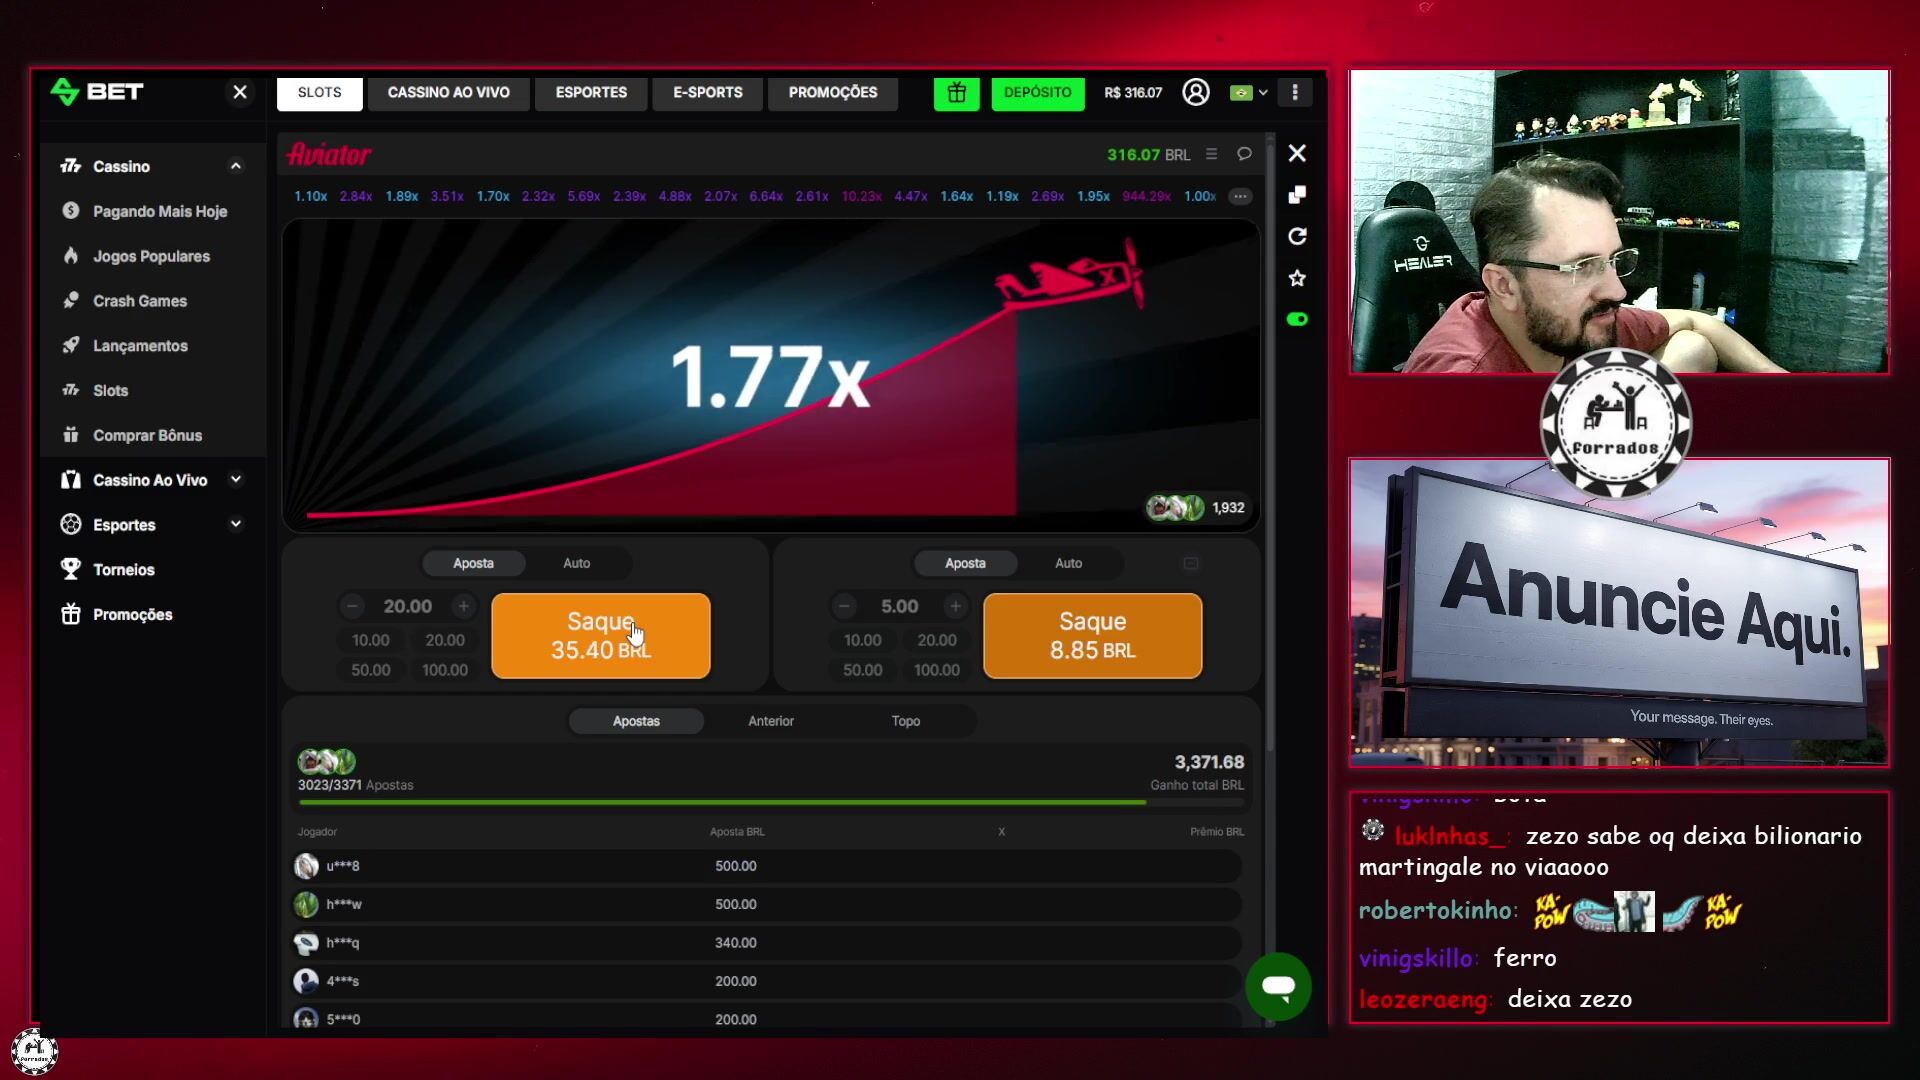
Task: Switch to the Apostas list tab
Action: coord(636,721)
